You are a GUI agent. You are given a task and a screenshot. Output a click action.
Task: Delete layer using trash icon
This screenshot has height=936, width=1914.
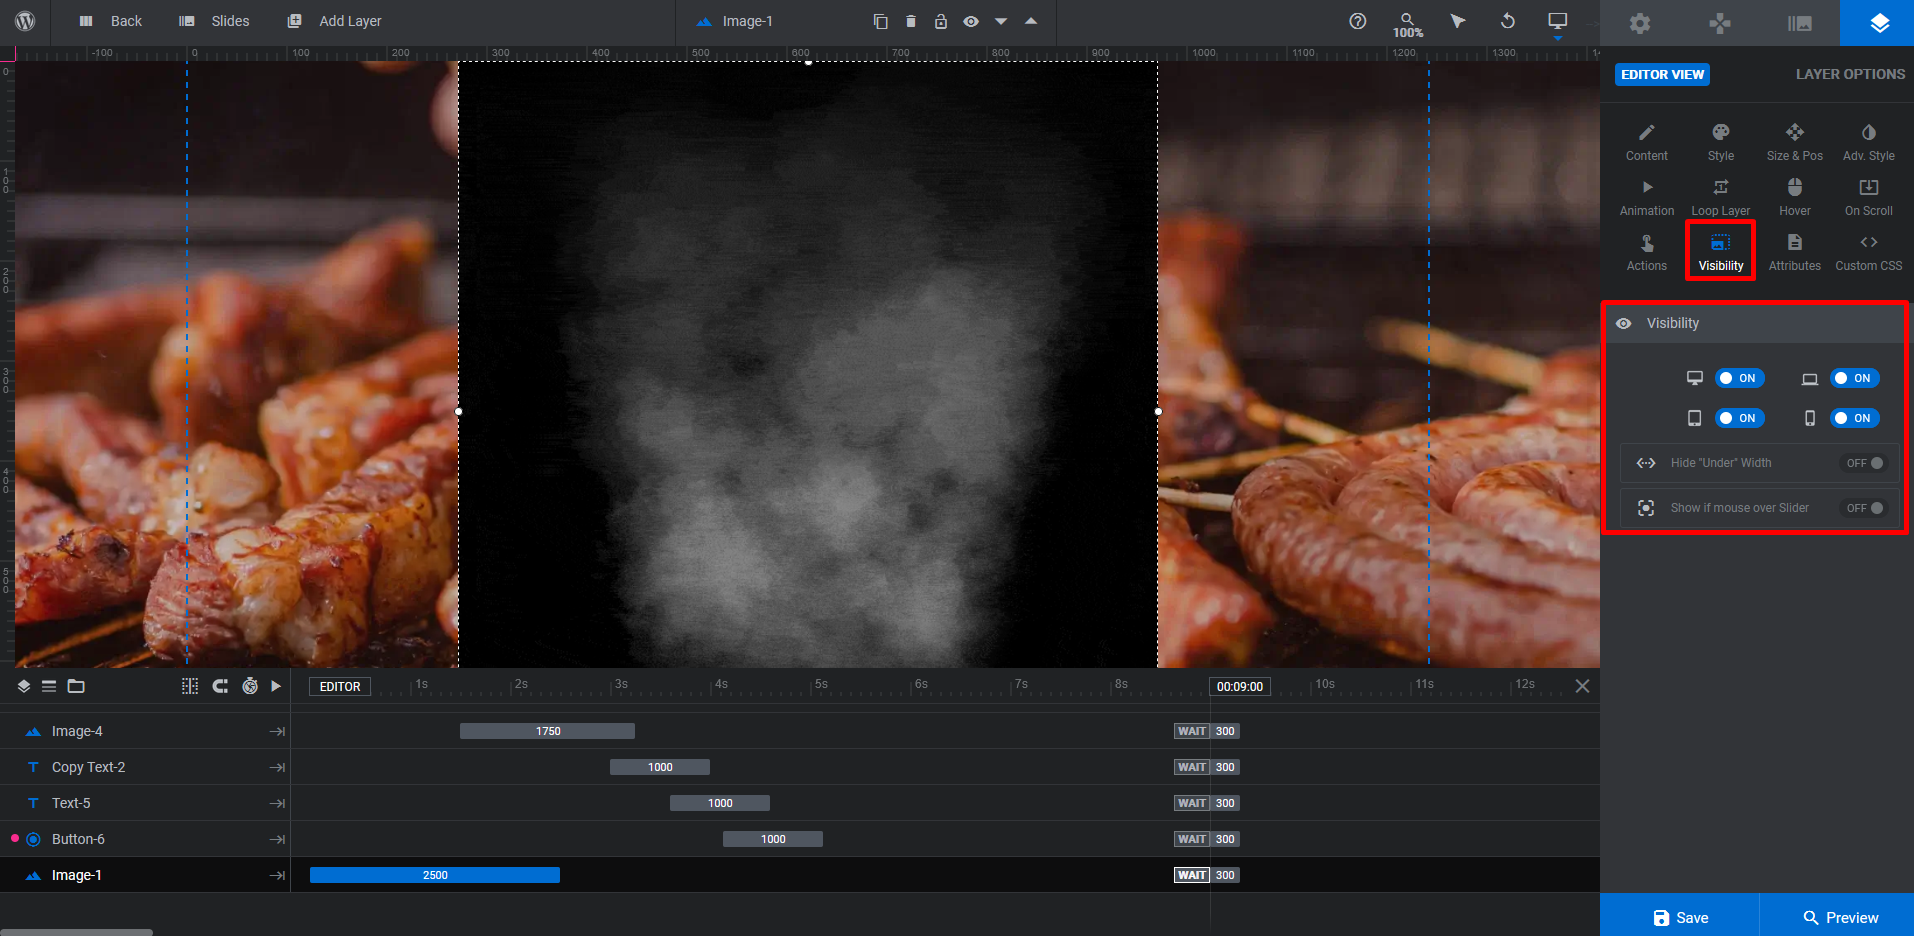coord(910,21)
